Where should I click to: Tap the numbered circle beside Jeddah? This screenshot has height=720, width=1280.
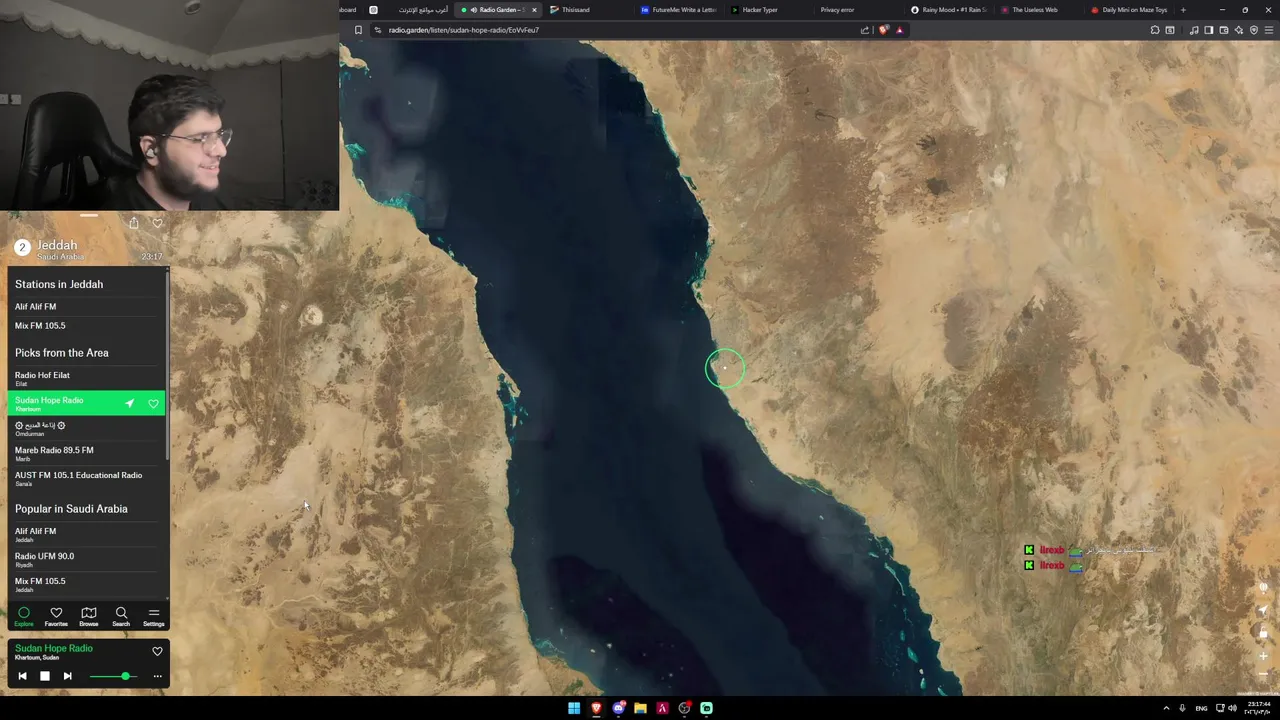click(x=22, y=248)
